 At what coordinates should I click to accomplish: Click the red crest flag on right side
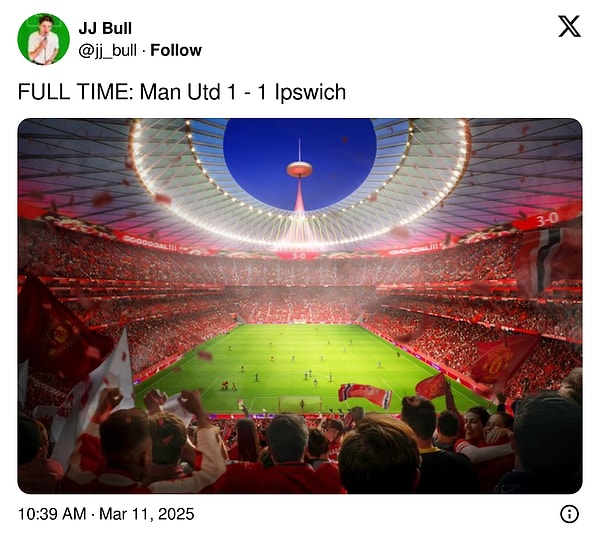click(x=503, y=360)
